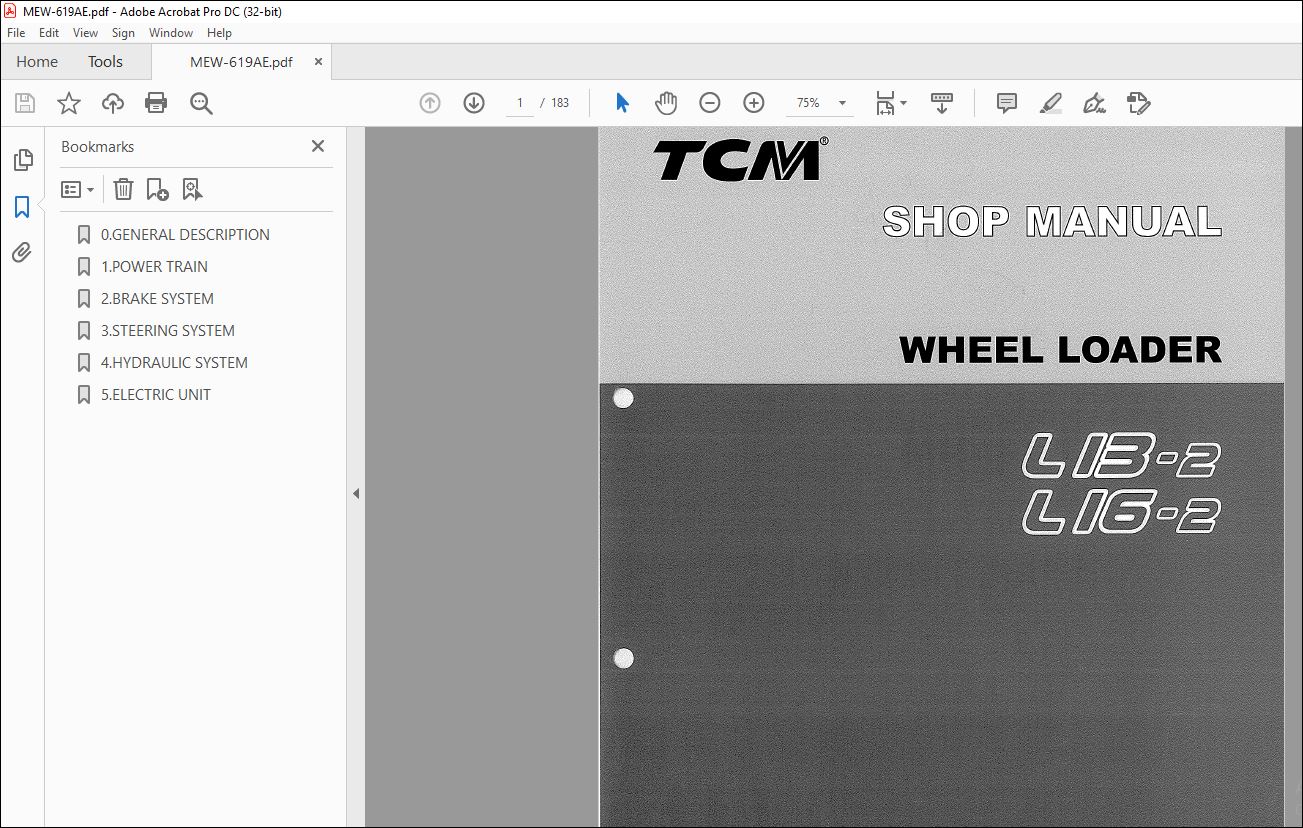Open the Window menu
Viewport: 1303px width, 828px height.
(x=171, y=33)
